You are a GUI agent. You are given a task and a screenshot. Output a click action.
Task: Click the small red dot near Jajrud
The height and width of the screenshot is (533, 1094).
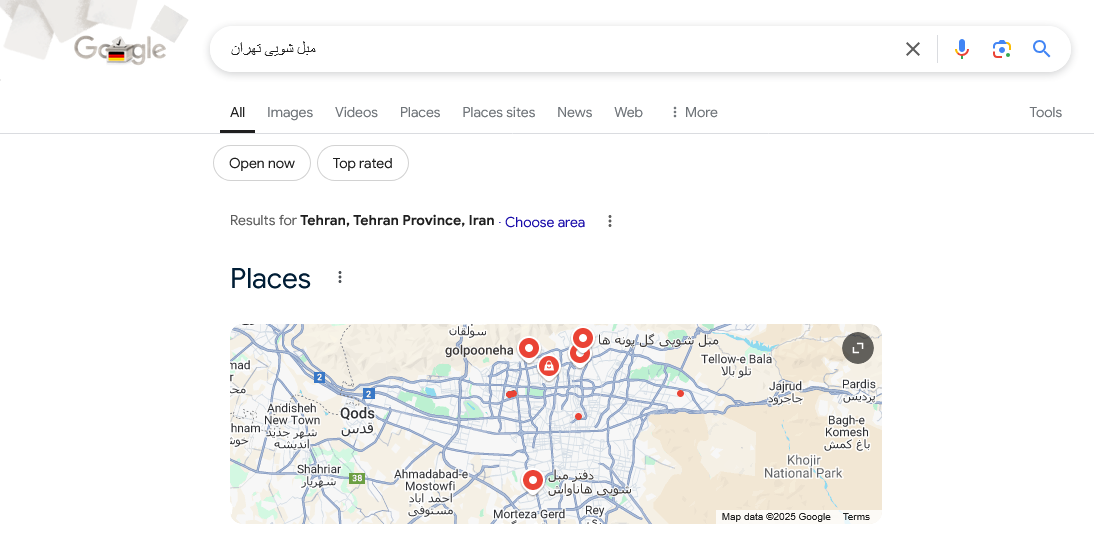(680, 393)
